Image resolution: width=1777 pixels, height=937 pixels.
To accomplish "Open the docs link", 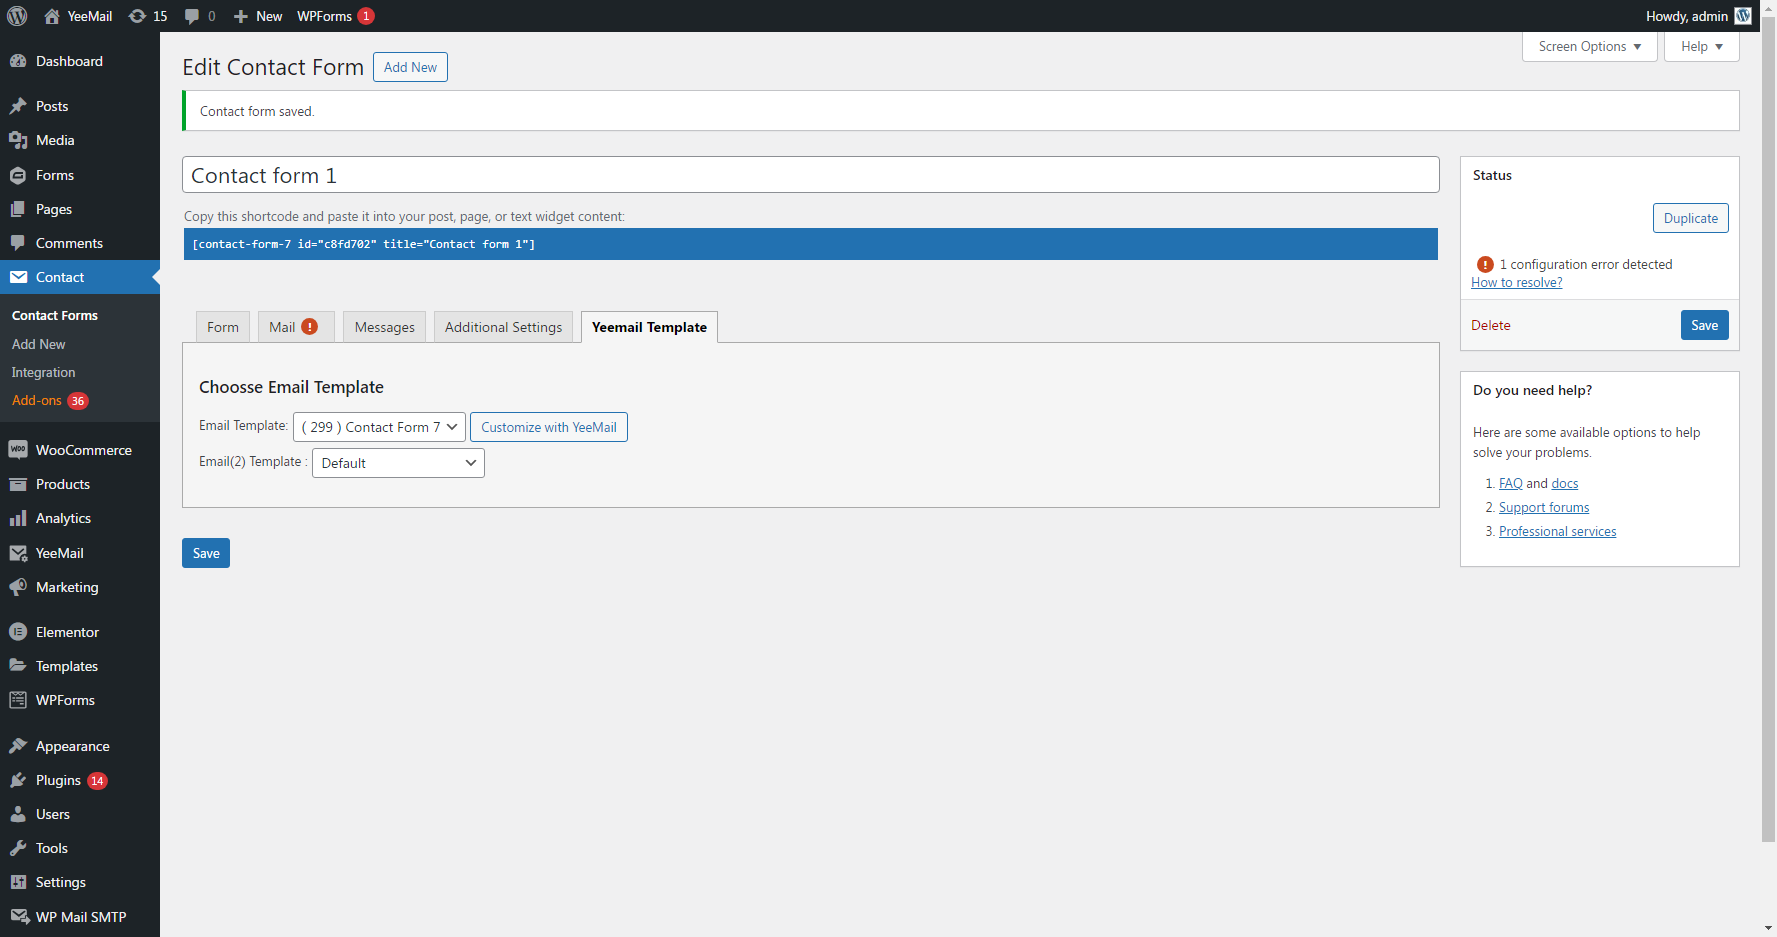I will click(x=1565, y=483).
